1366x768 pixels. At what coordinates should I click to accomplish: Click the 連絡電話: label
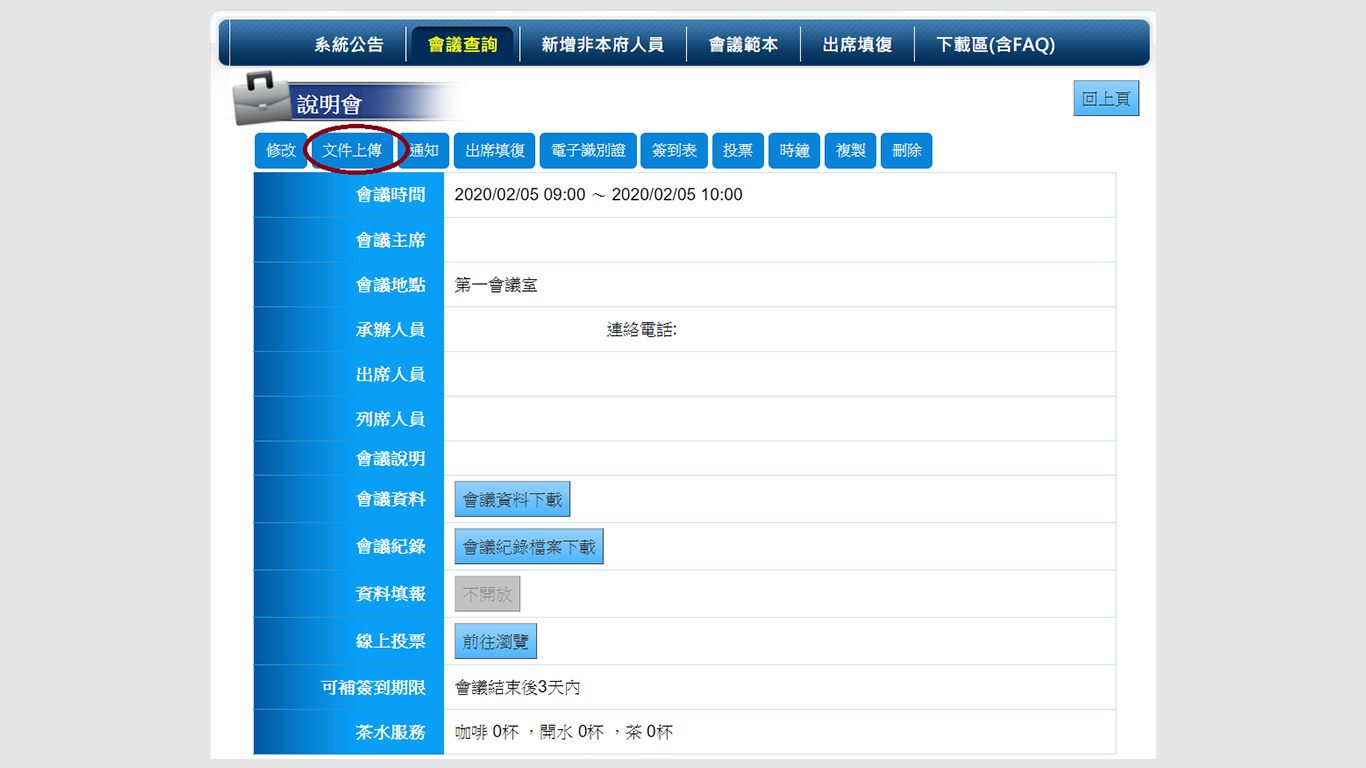pos(642,330)
